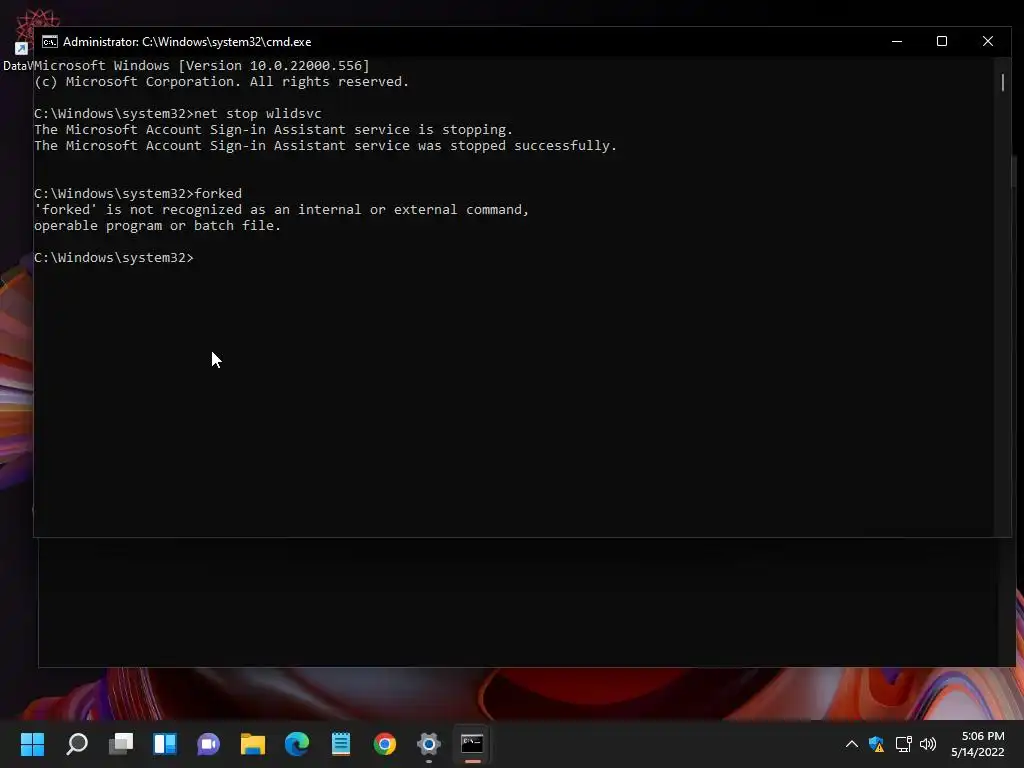Open Windows Security tray icon
1024x768 pixels.
pos(876,744)
